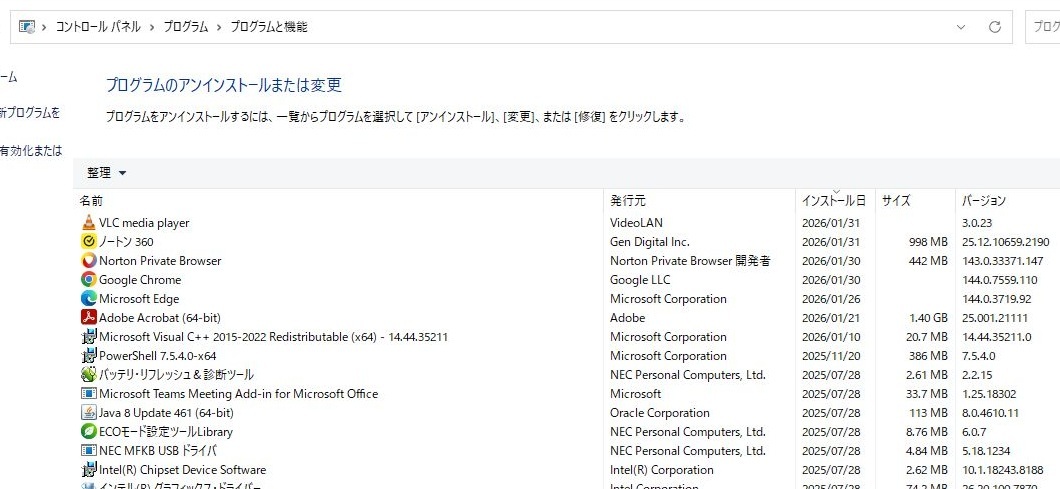
Task: Expand the address bar history dropdown
Action: 961,27
